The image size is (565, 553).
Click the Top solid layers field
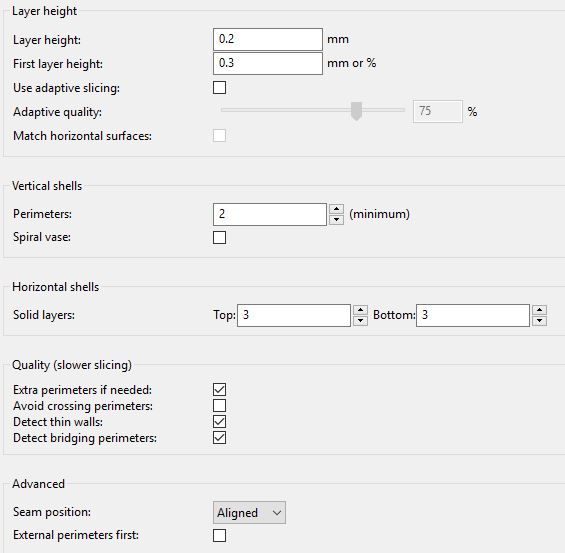[294, 315]
